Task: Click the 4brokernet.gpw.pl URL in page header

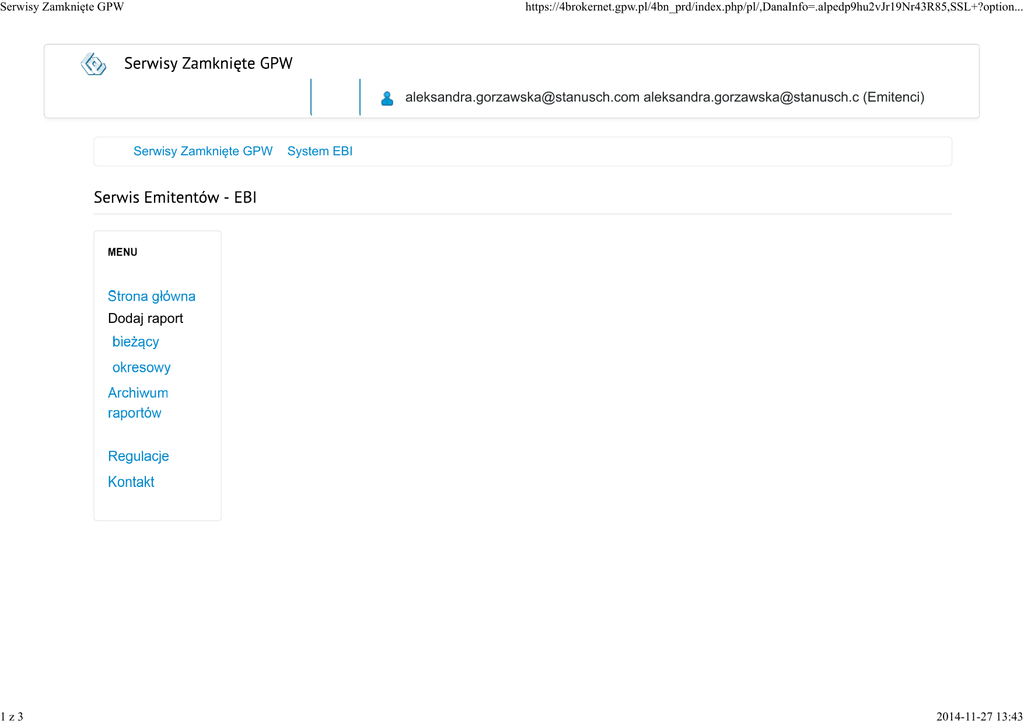Action: tap(772, 7)
